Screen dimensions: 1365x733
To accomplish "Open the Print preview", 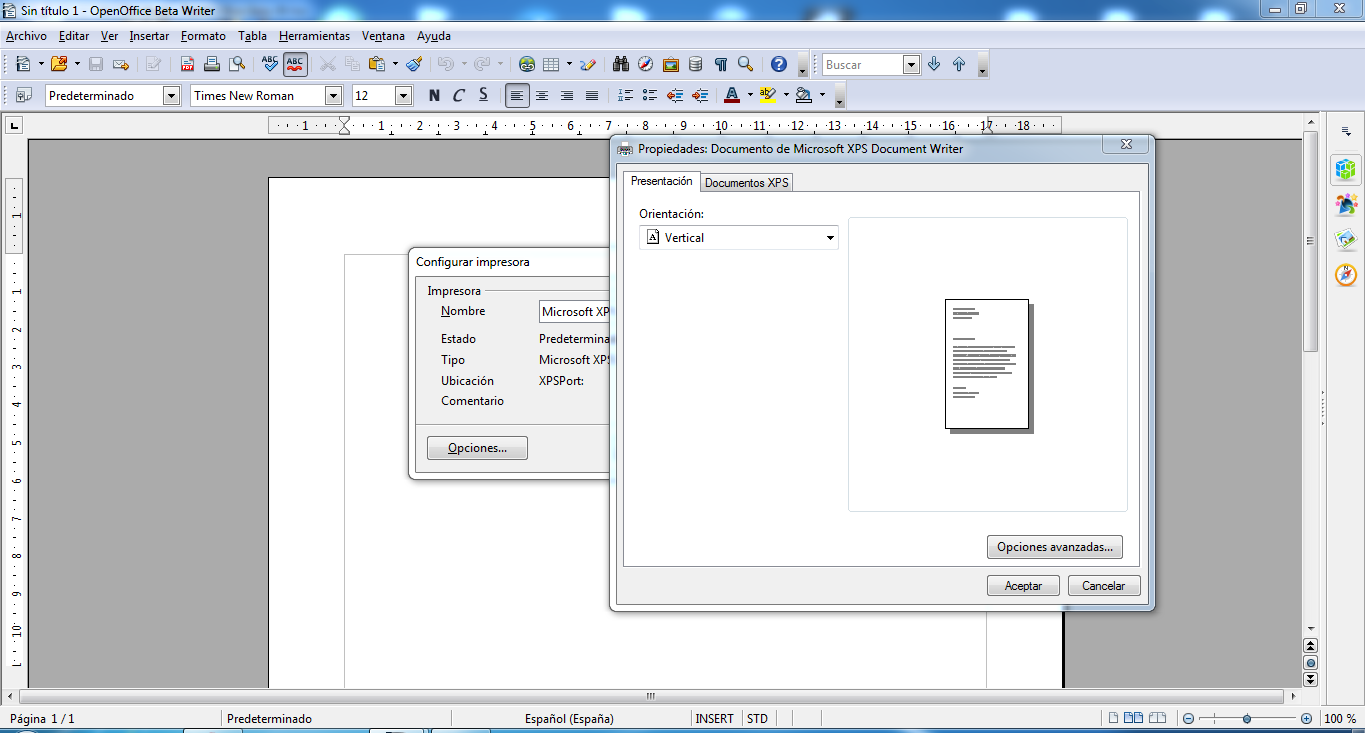I will pyautogui.click(x=234, y=63).
